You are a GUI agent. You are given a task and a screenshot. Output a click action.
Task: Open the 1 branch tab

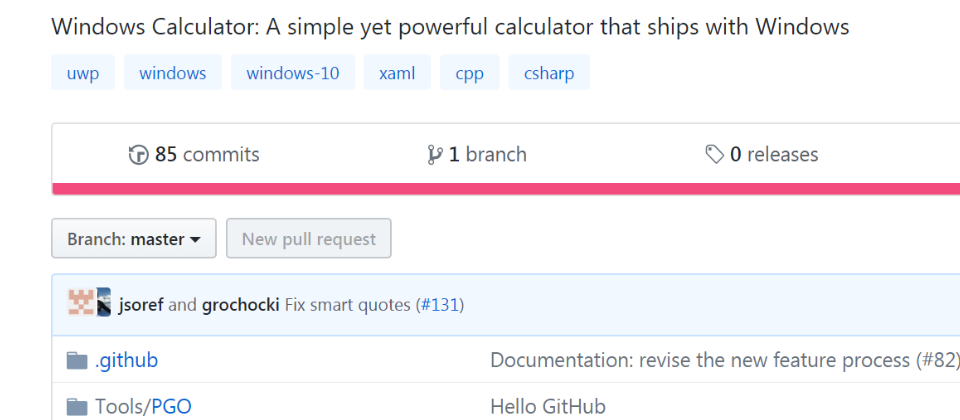coord(477,155)
